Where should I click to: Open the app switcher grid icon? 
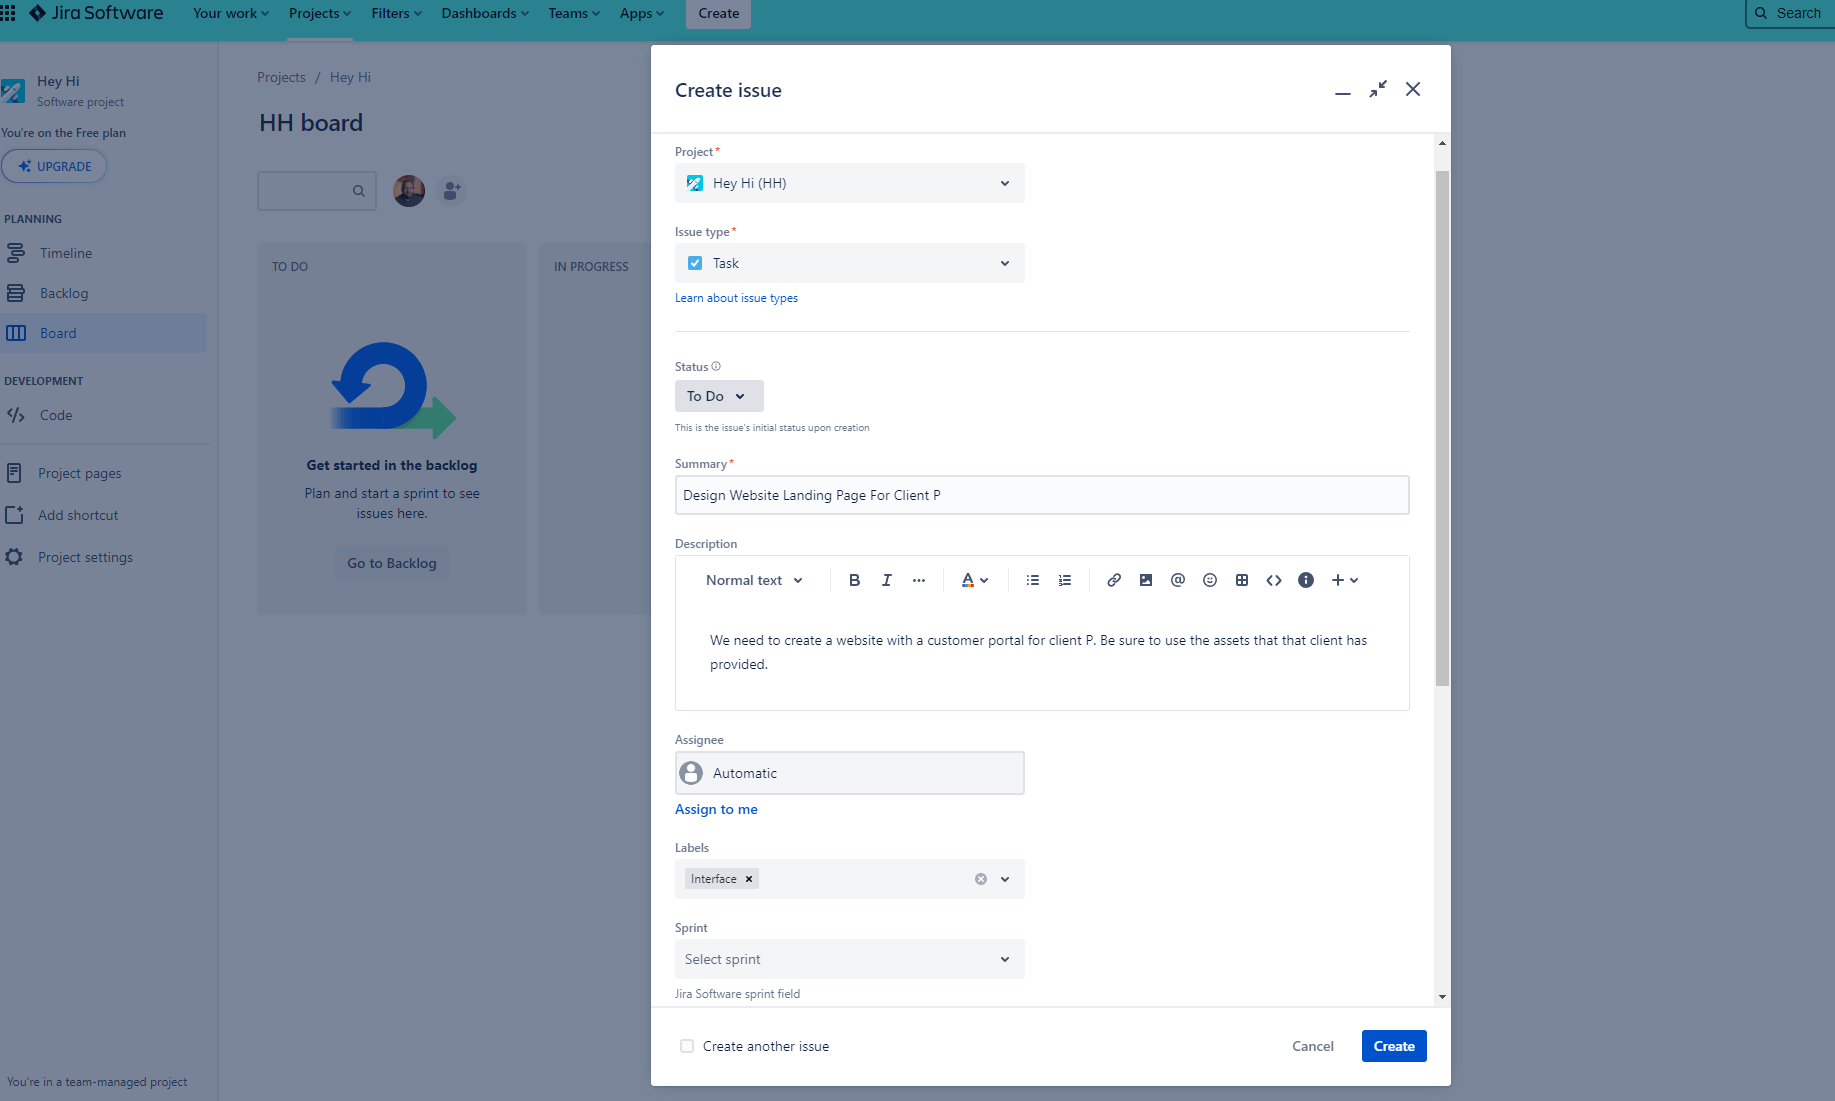pyautogui.click(x=8, y=13)
